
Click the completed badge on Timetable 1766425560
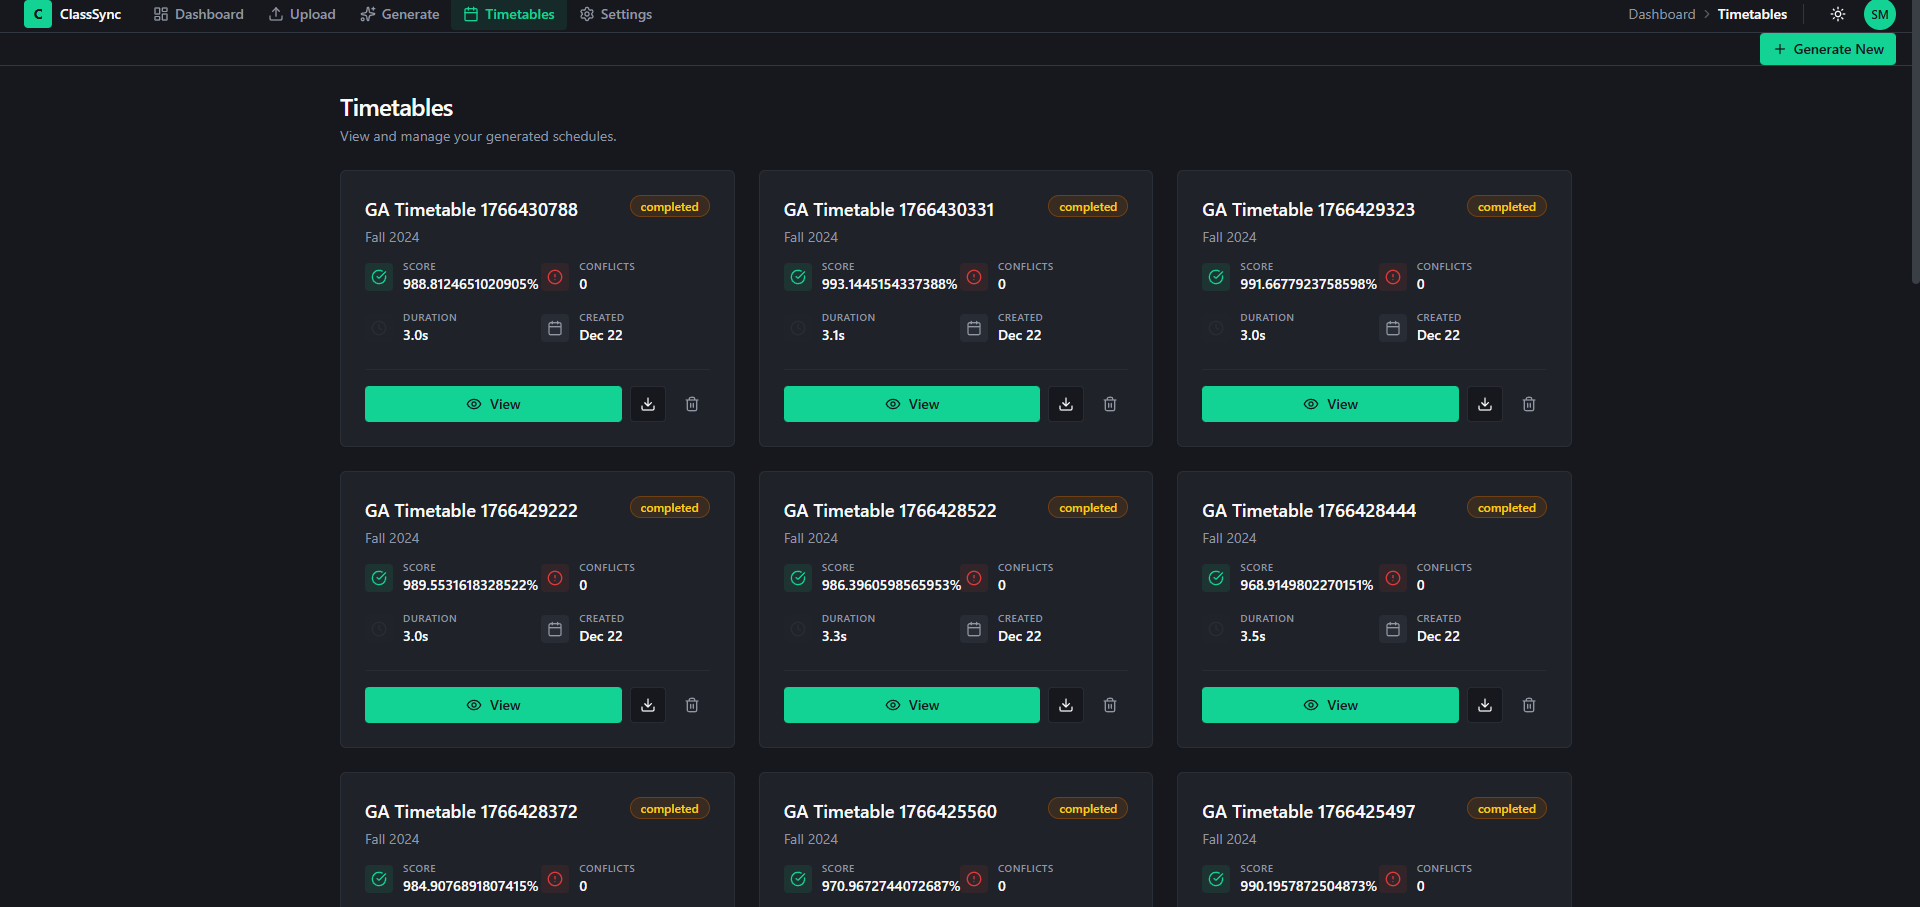[x=1088, y=809]
